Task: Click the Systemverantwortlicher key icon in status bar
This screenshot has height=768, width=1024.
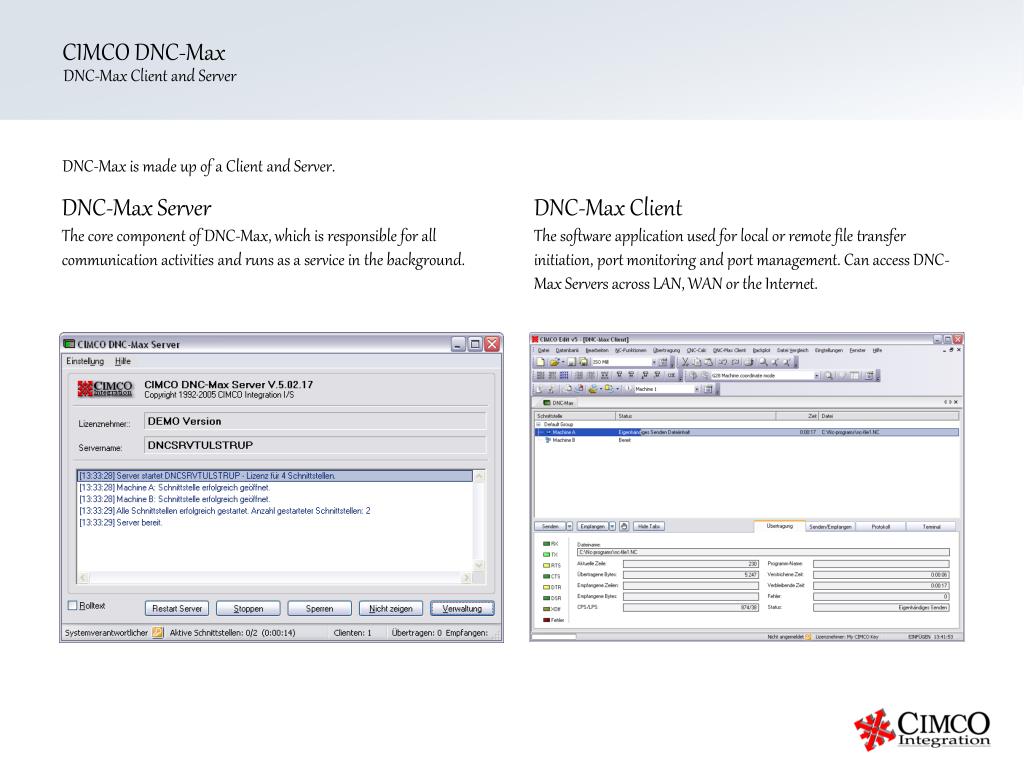Action: [157, 632]
